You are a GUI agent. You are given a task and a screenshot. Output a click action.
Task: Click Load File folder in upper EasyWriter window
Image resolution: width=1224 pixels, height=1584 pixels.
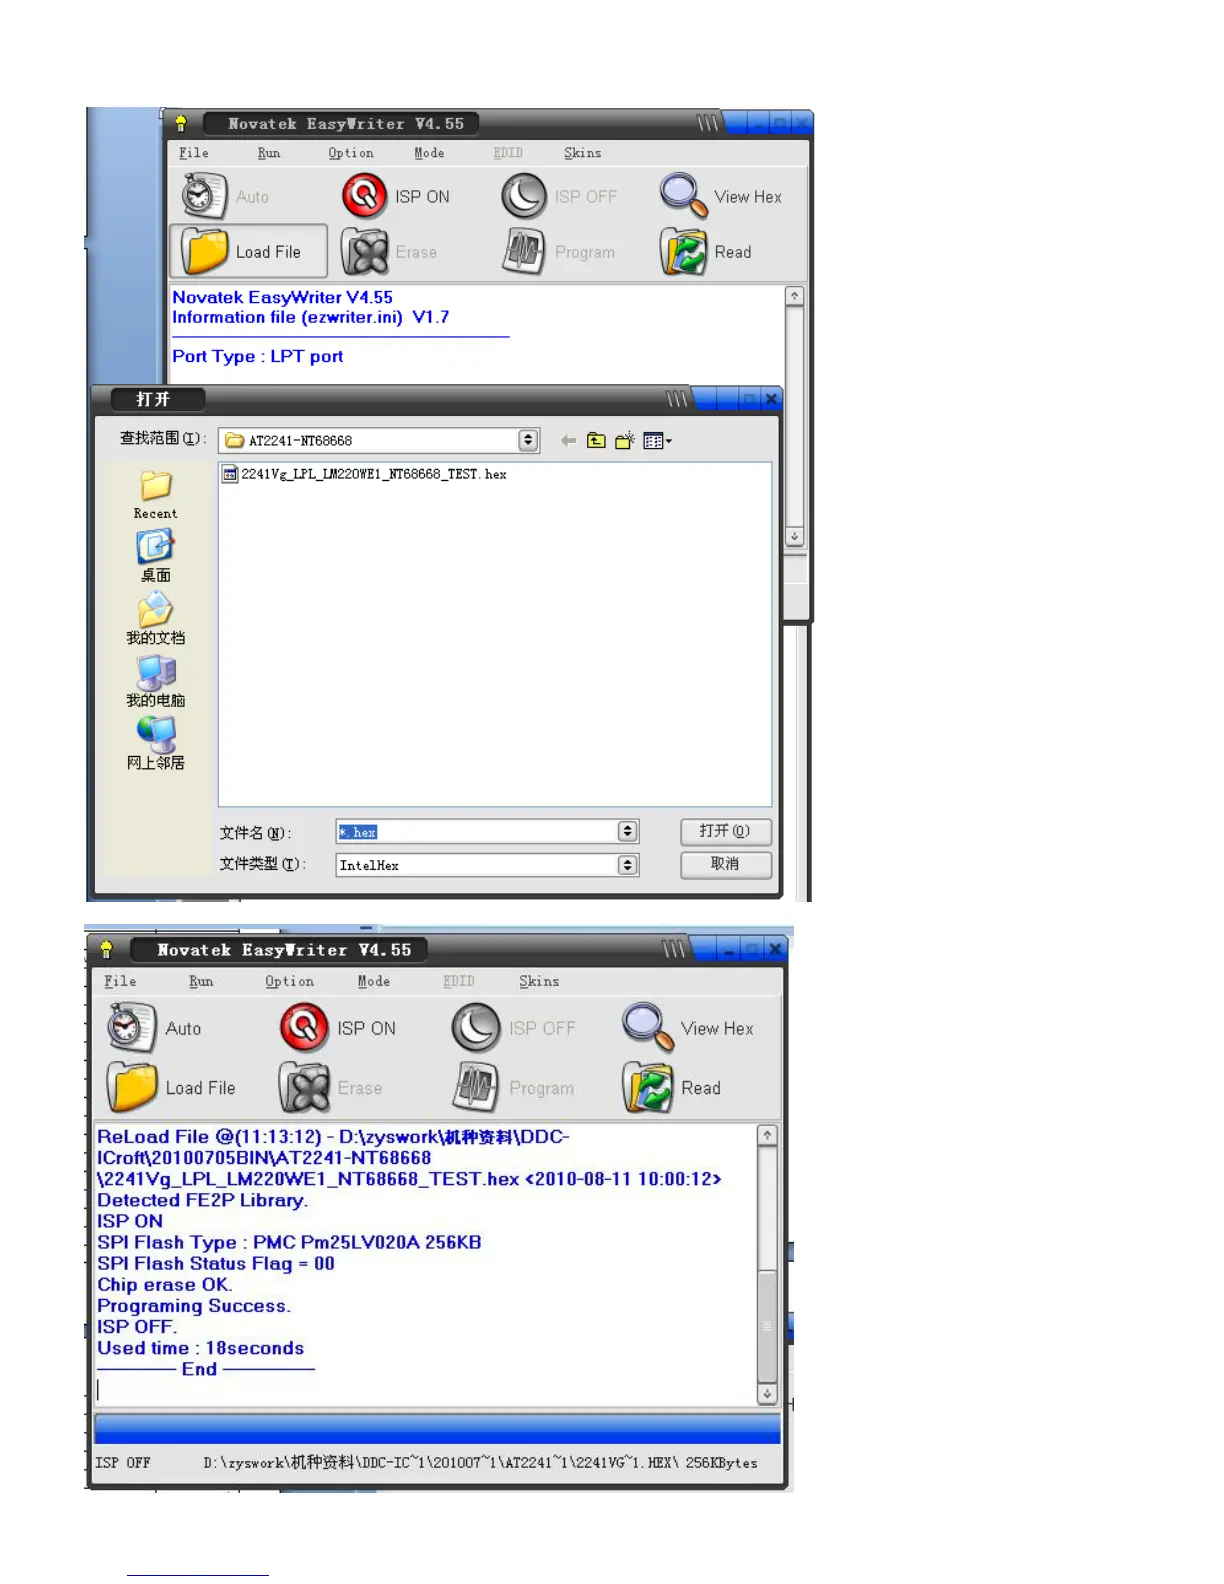pos(205,251)
